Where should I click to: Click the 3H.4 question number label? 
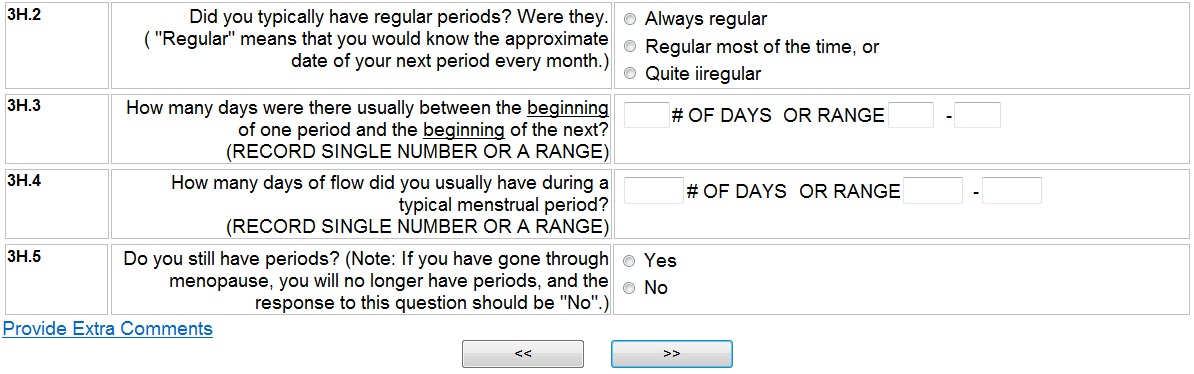[x=23, y=181]
